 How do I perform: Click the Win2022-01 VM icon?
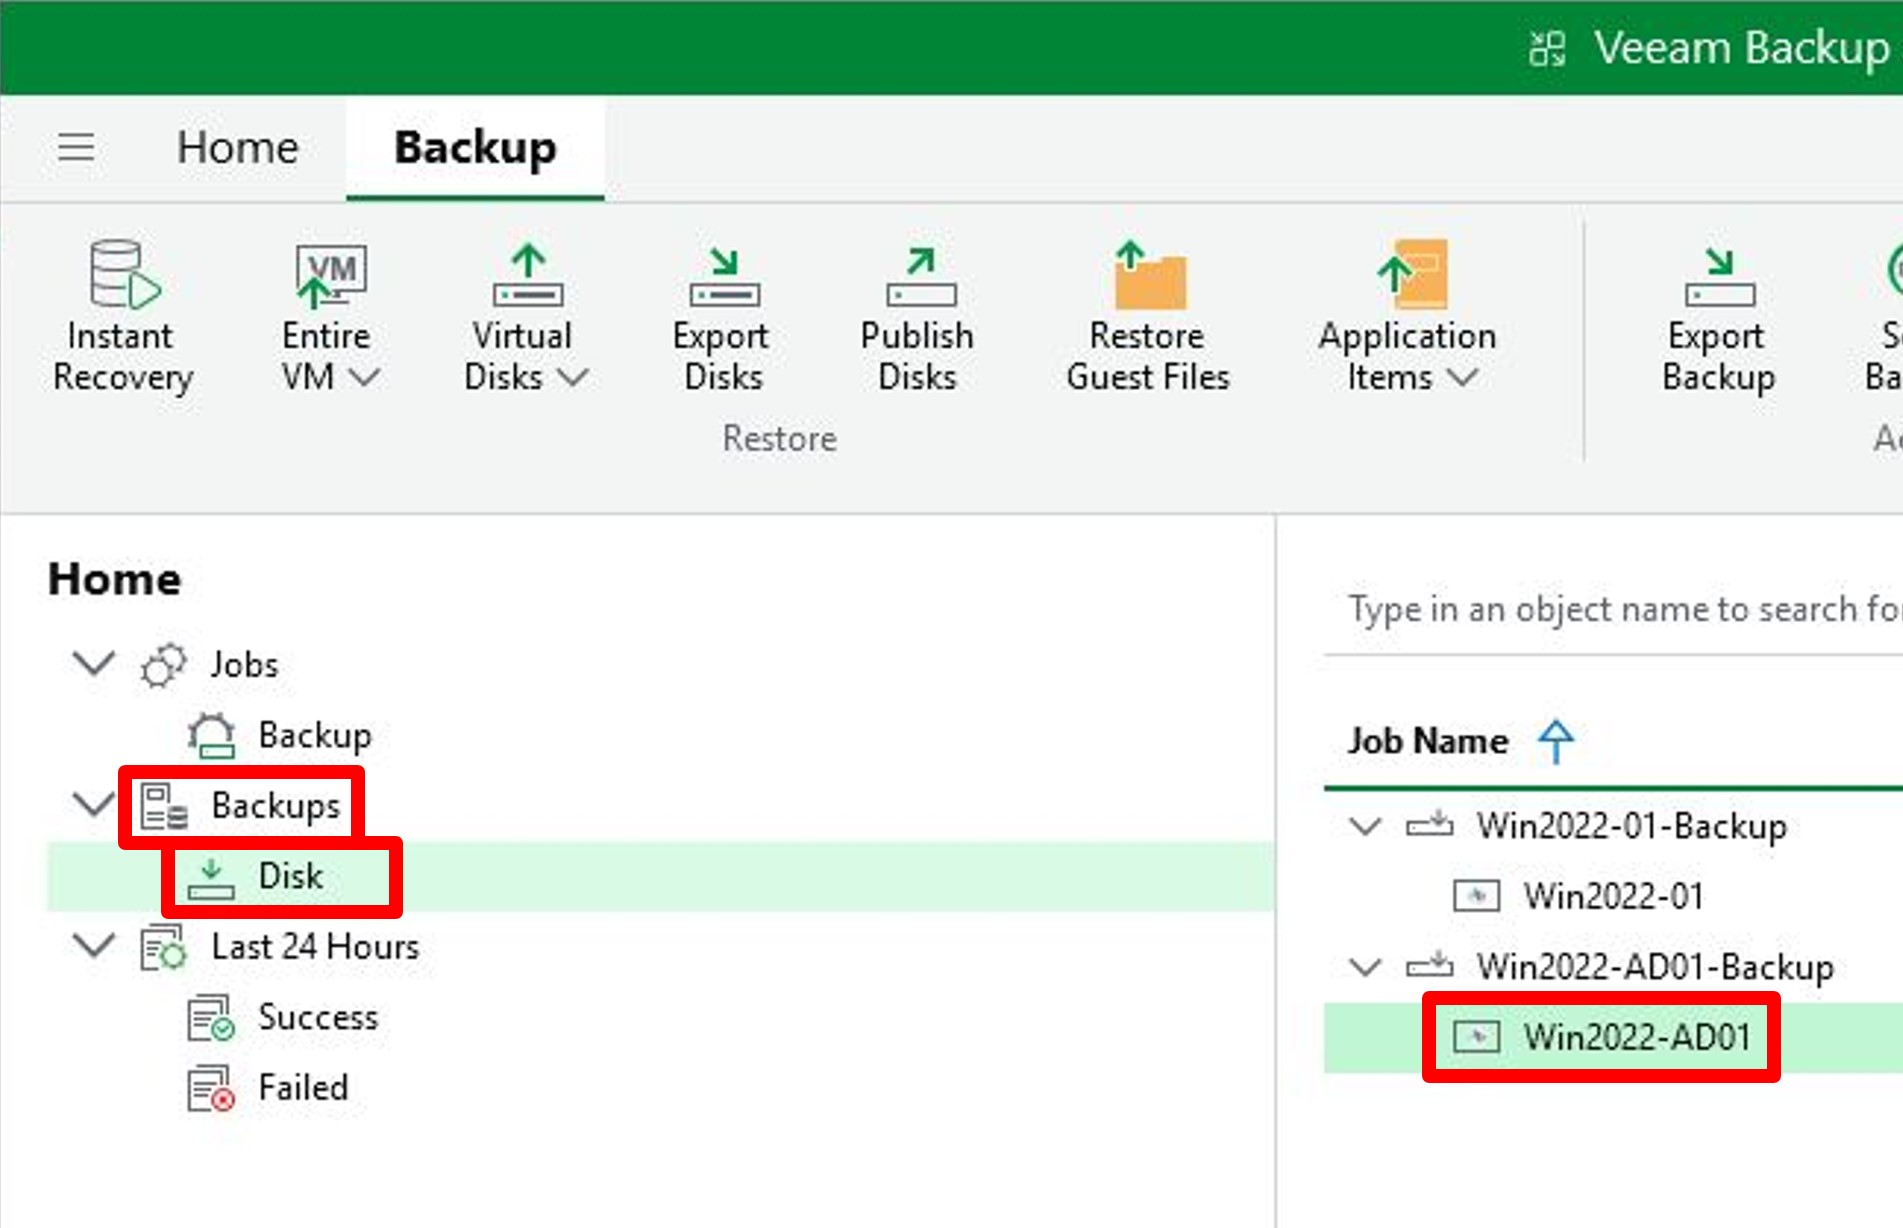click(1476, 896)
